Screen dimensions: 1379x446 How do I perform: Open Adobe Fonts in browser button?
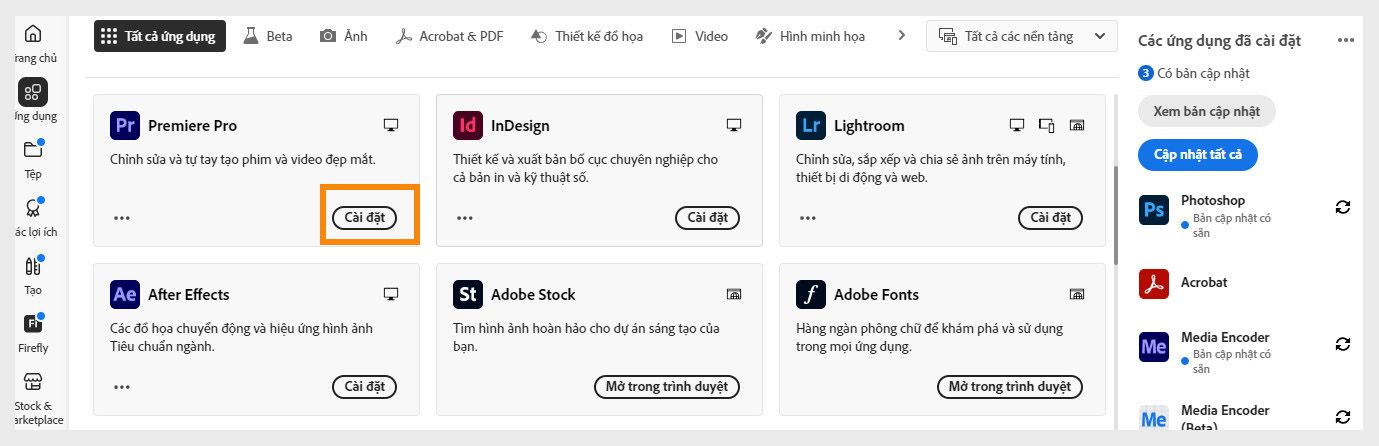[1010, 386]
